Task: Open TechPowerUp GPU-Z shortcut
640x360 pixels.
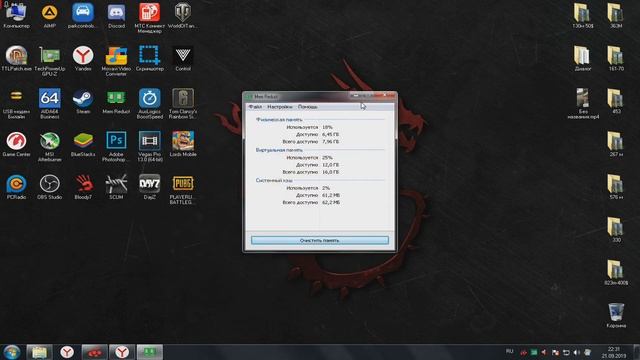Action: coord(49,60)
